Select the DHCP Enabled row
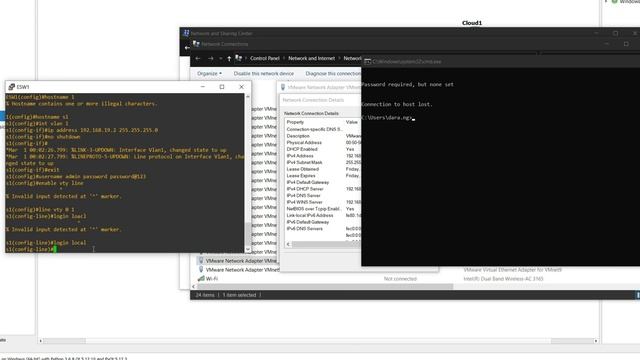640x360 pixels. [x=323, y=149]
